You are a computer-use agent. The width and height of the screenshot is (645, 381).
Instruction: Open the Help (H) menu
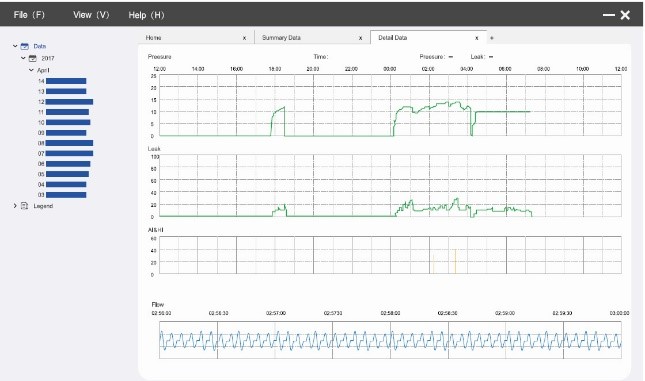click(x=146, y=15)
